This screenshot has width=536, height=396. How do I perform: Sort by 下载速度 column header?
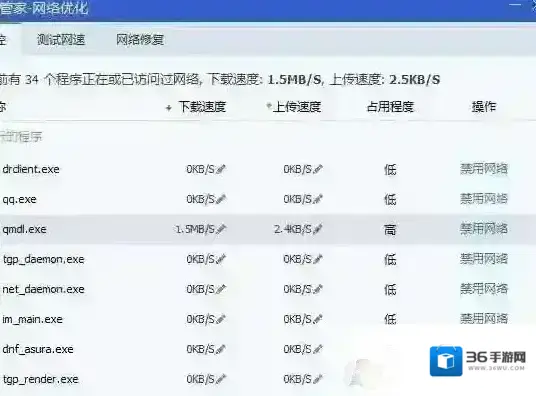coord(202,107)
